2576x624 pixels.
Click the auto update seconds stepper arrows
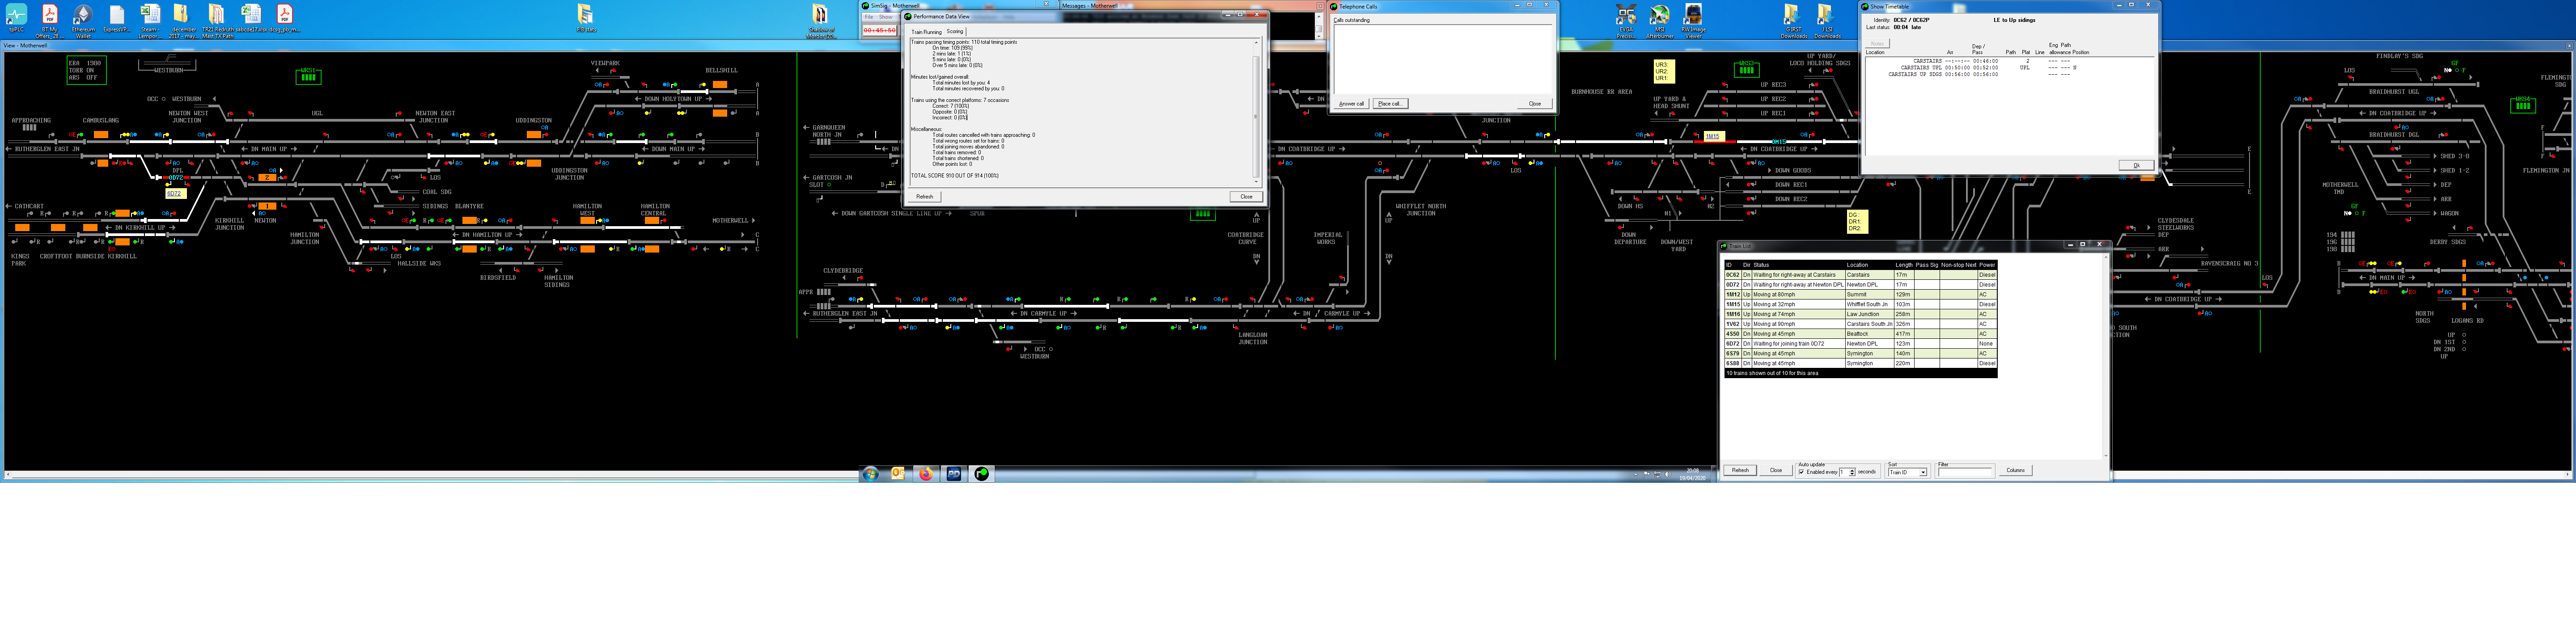(1852, 472)
